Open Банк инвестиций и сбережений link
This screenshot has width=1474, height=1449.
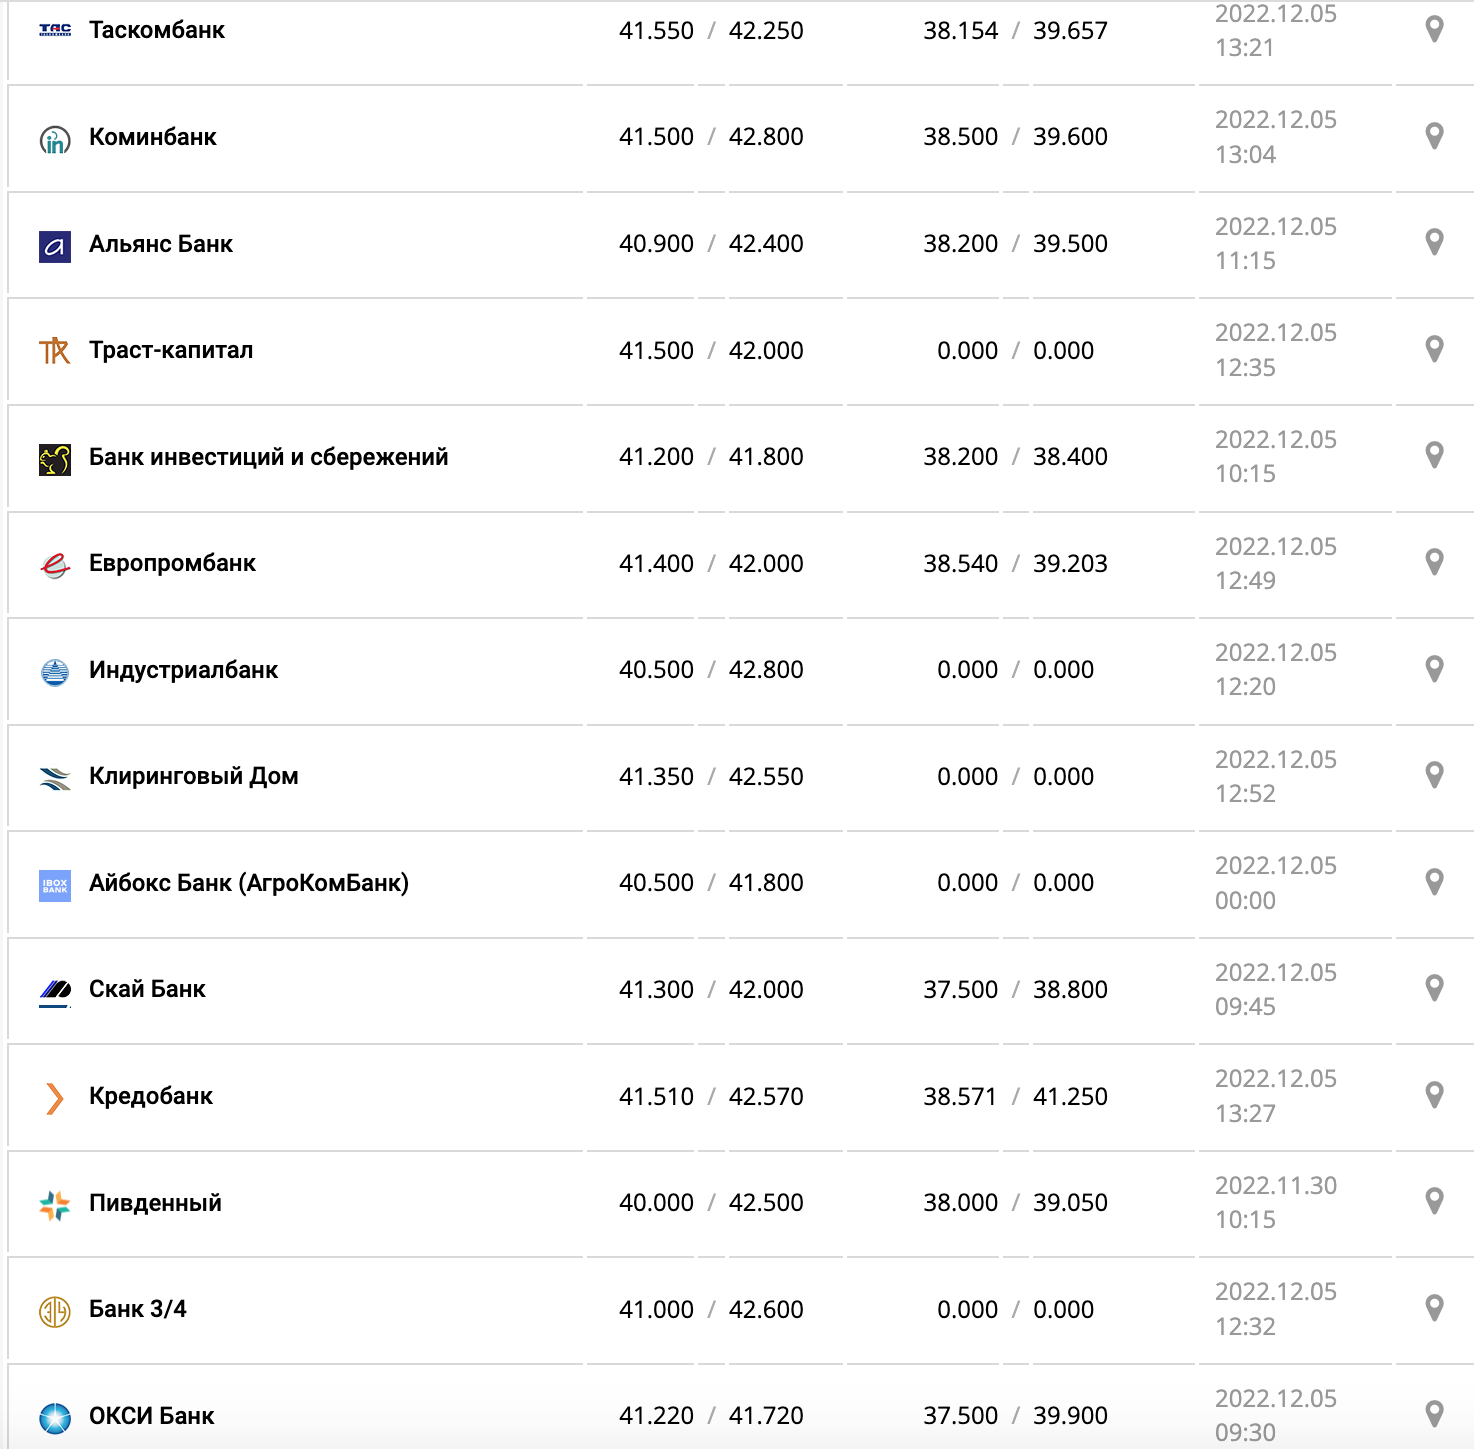[268, 457]
